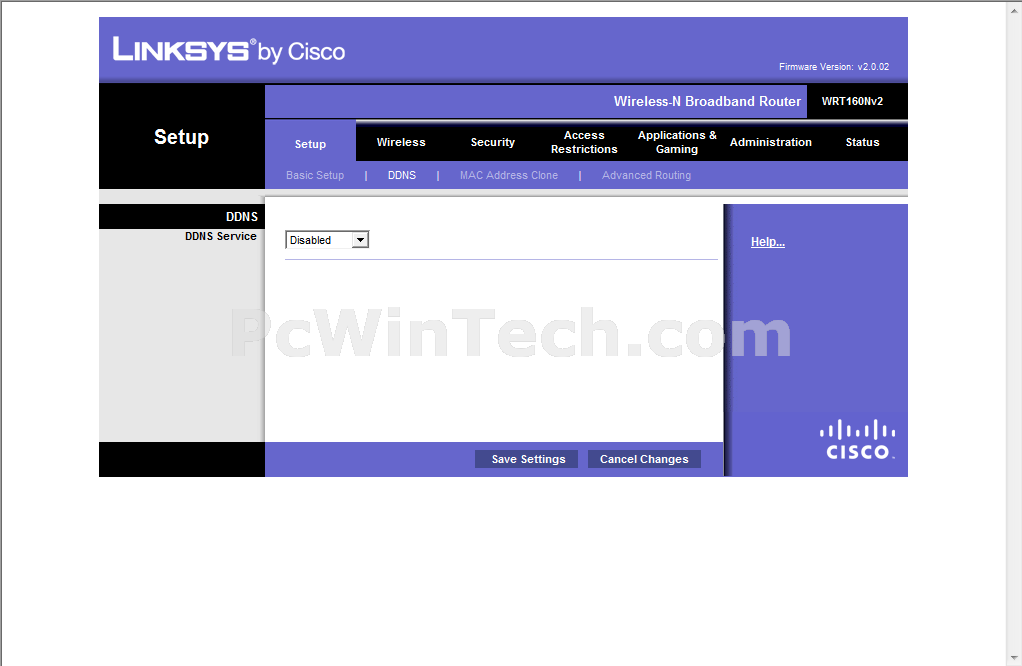Open the Status tab
This screenshot has height=666, width=1022.
[862, 142]
